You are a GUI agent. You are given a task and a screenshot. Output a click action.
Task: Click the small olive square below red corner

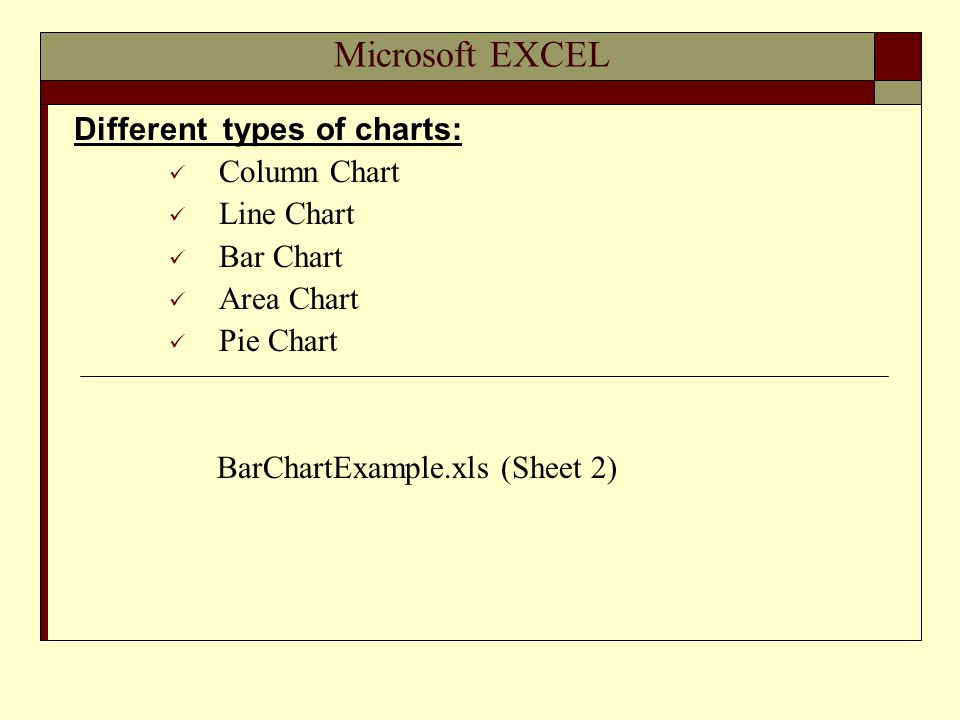[898, 92]
